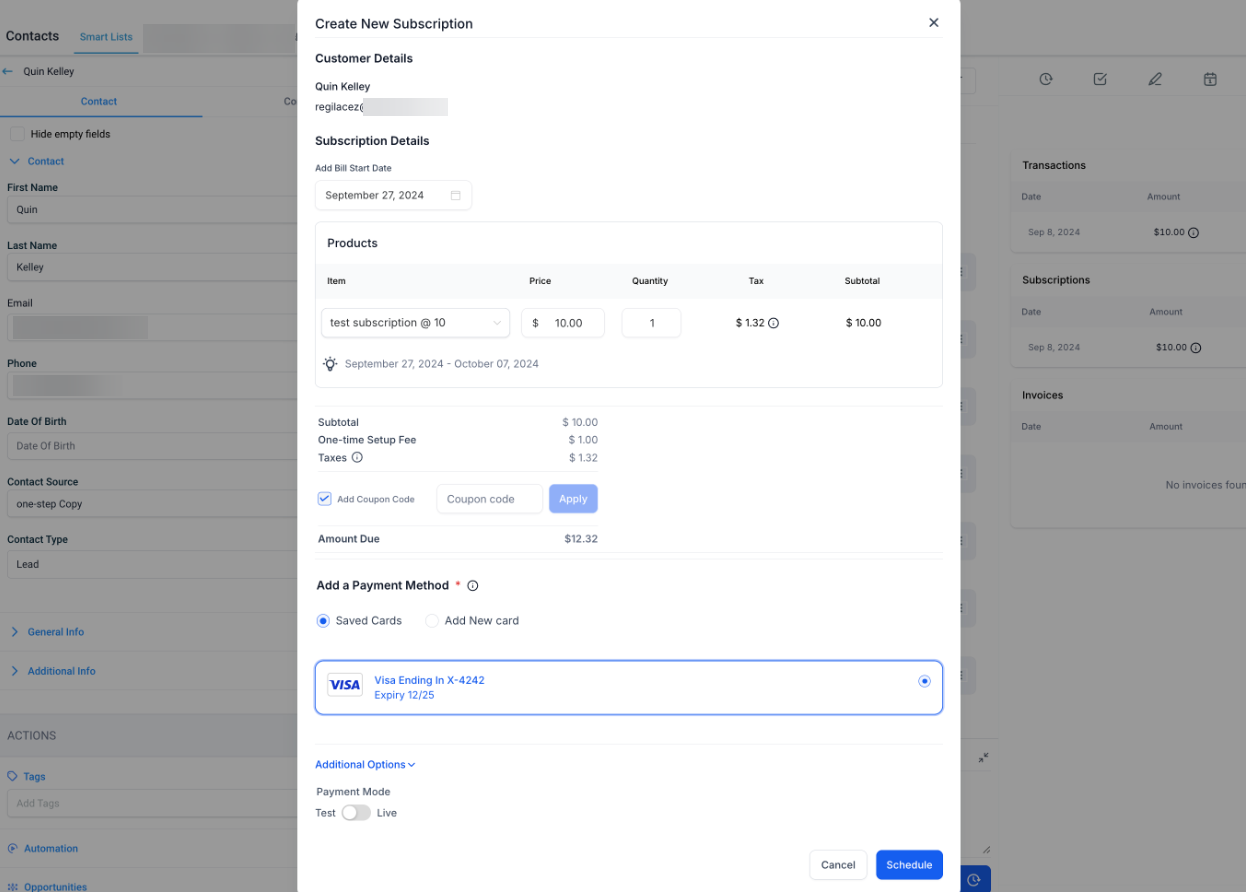Screen dimensions: 1246x892
Task: Click the calendar icon in Bill Start Date
Action: (455, 196)
